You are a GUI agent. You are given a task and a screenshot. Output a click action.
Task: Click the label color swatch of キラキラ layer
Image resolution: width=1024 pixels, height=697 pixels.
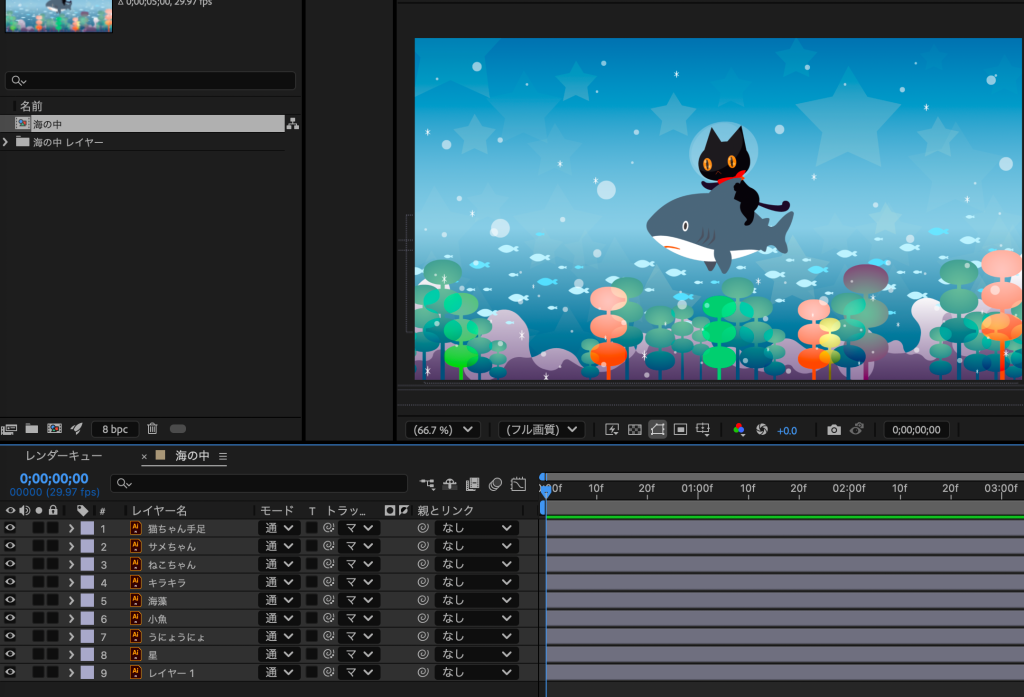point(87,583)
